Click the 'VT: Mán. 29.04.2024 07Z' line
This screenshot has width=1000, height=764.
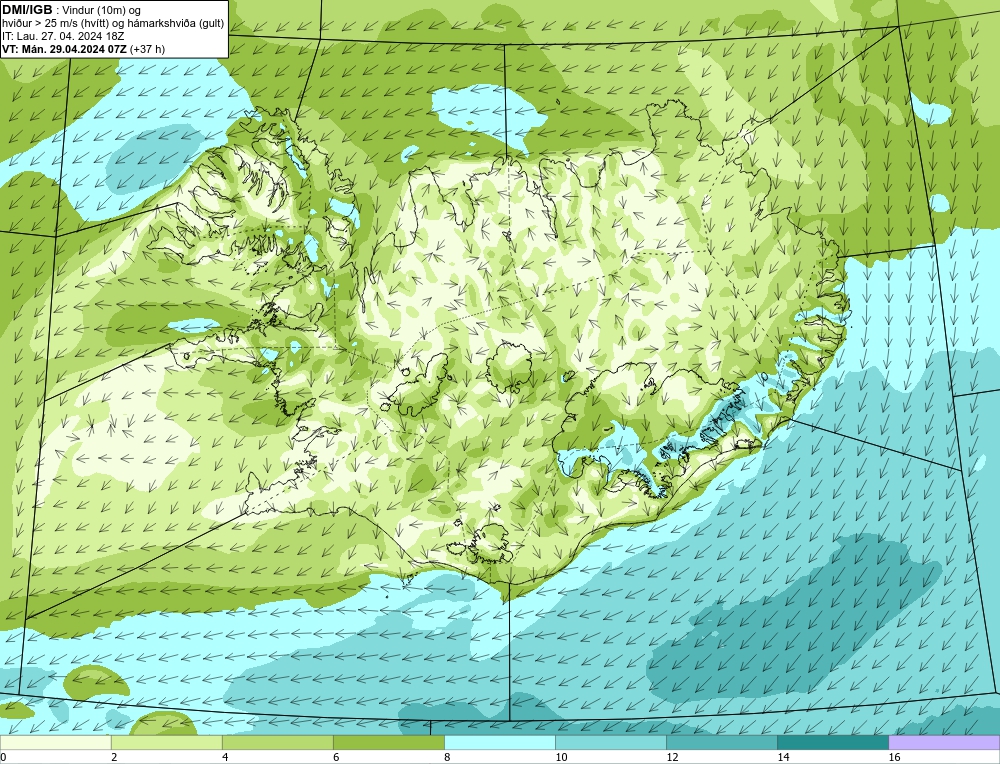(x=83, y=48)
